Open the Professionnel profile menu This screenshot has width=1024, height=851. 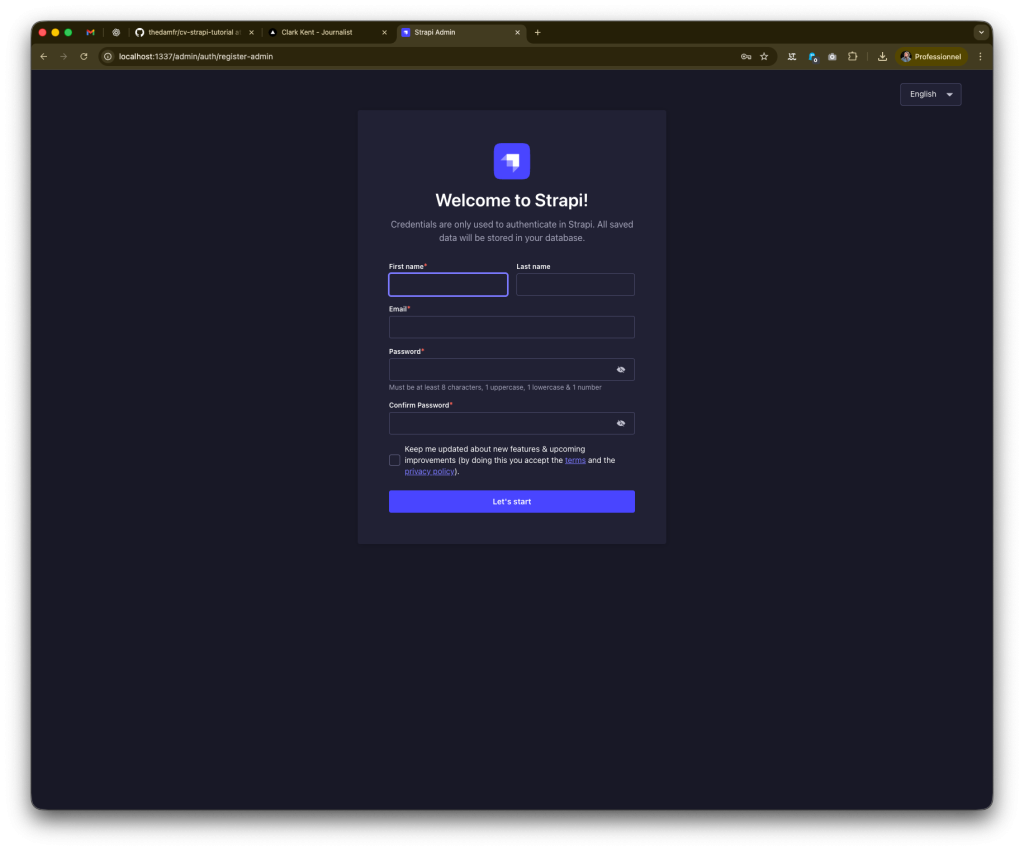coord(931,57)
